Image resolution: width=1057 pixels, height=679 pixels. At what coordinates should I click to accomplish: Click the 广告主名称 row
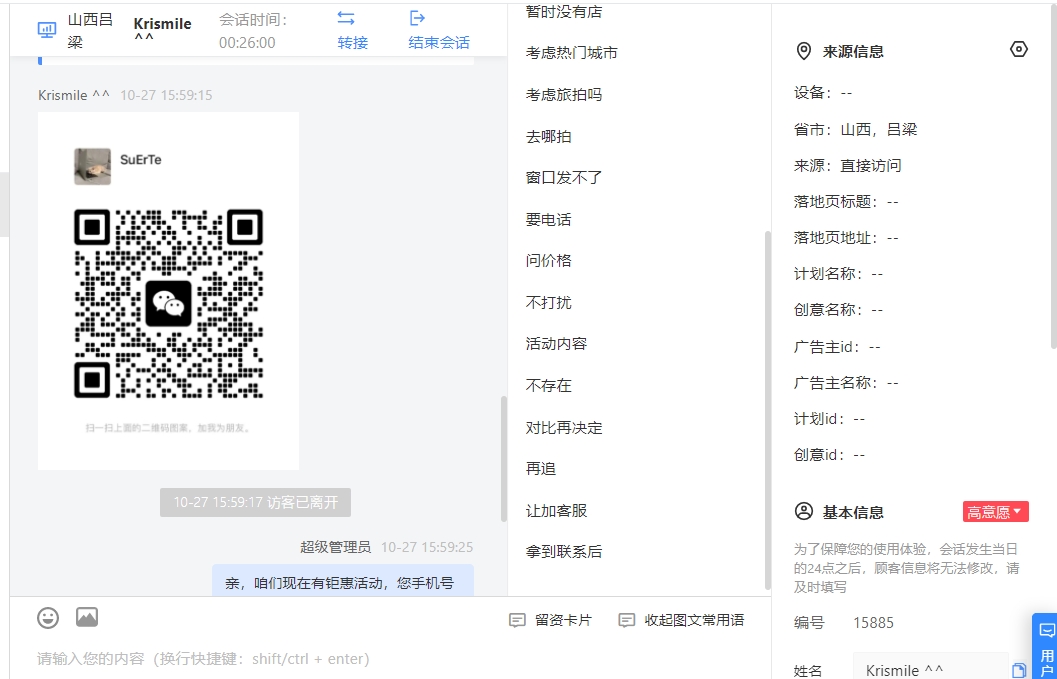tap(846, 383)
